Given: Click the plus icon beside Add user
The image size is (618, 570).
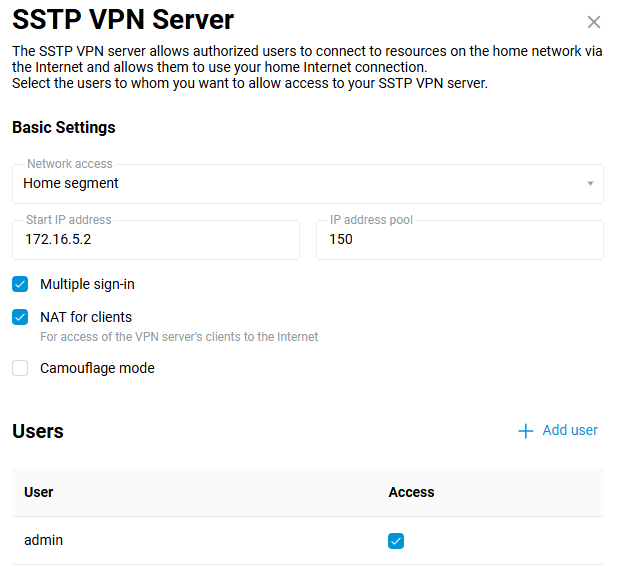Looking at the screenshot, I should [526, 431].
